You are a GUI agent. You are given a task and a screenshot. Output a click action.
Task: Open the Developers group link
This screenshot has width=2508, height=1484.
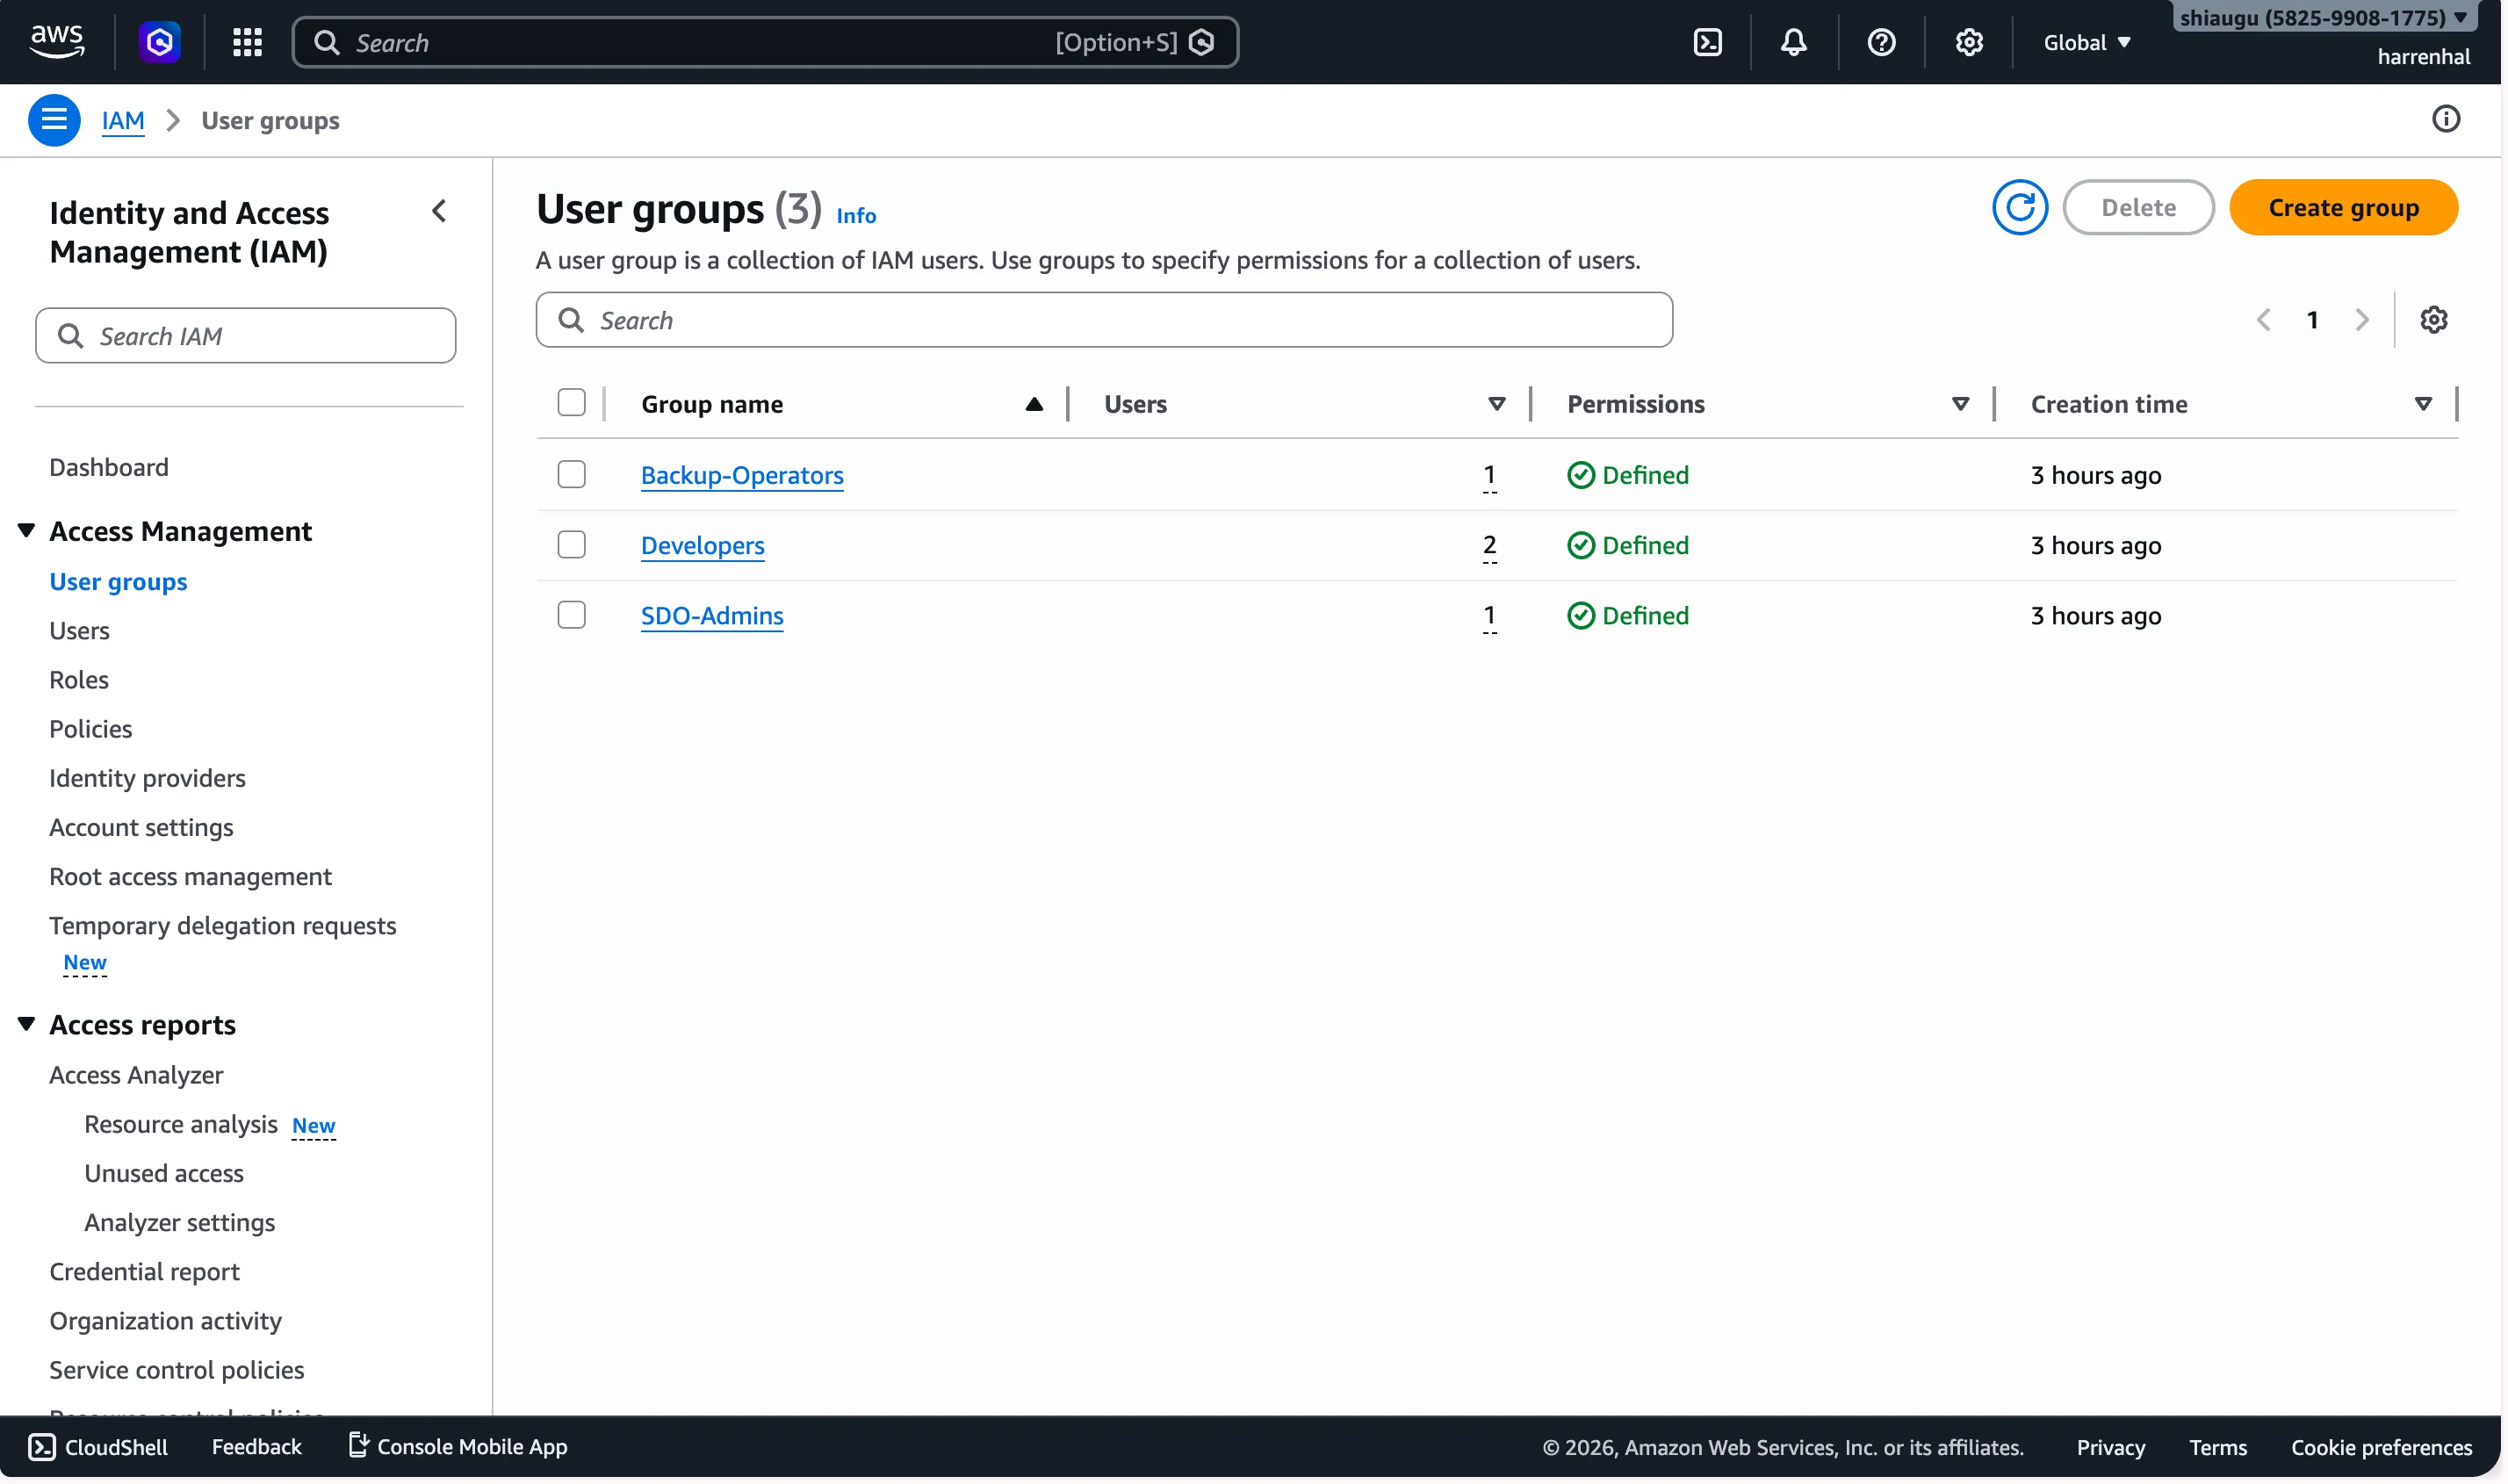702,545
